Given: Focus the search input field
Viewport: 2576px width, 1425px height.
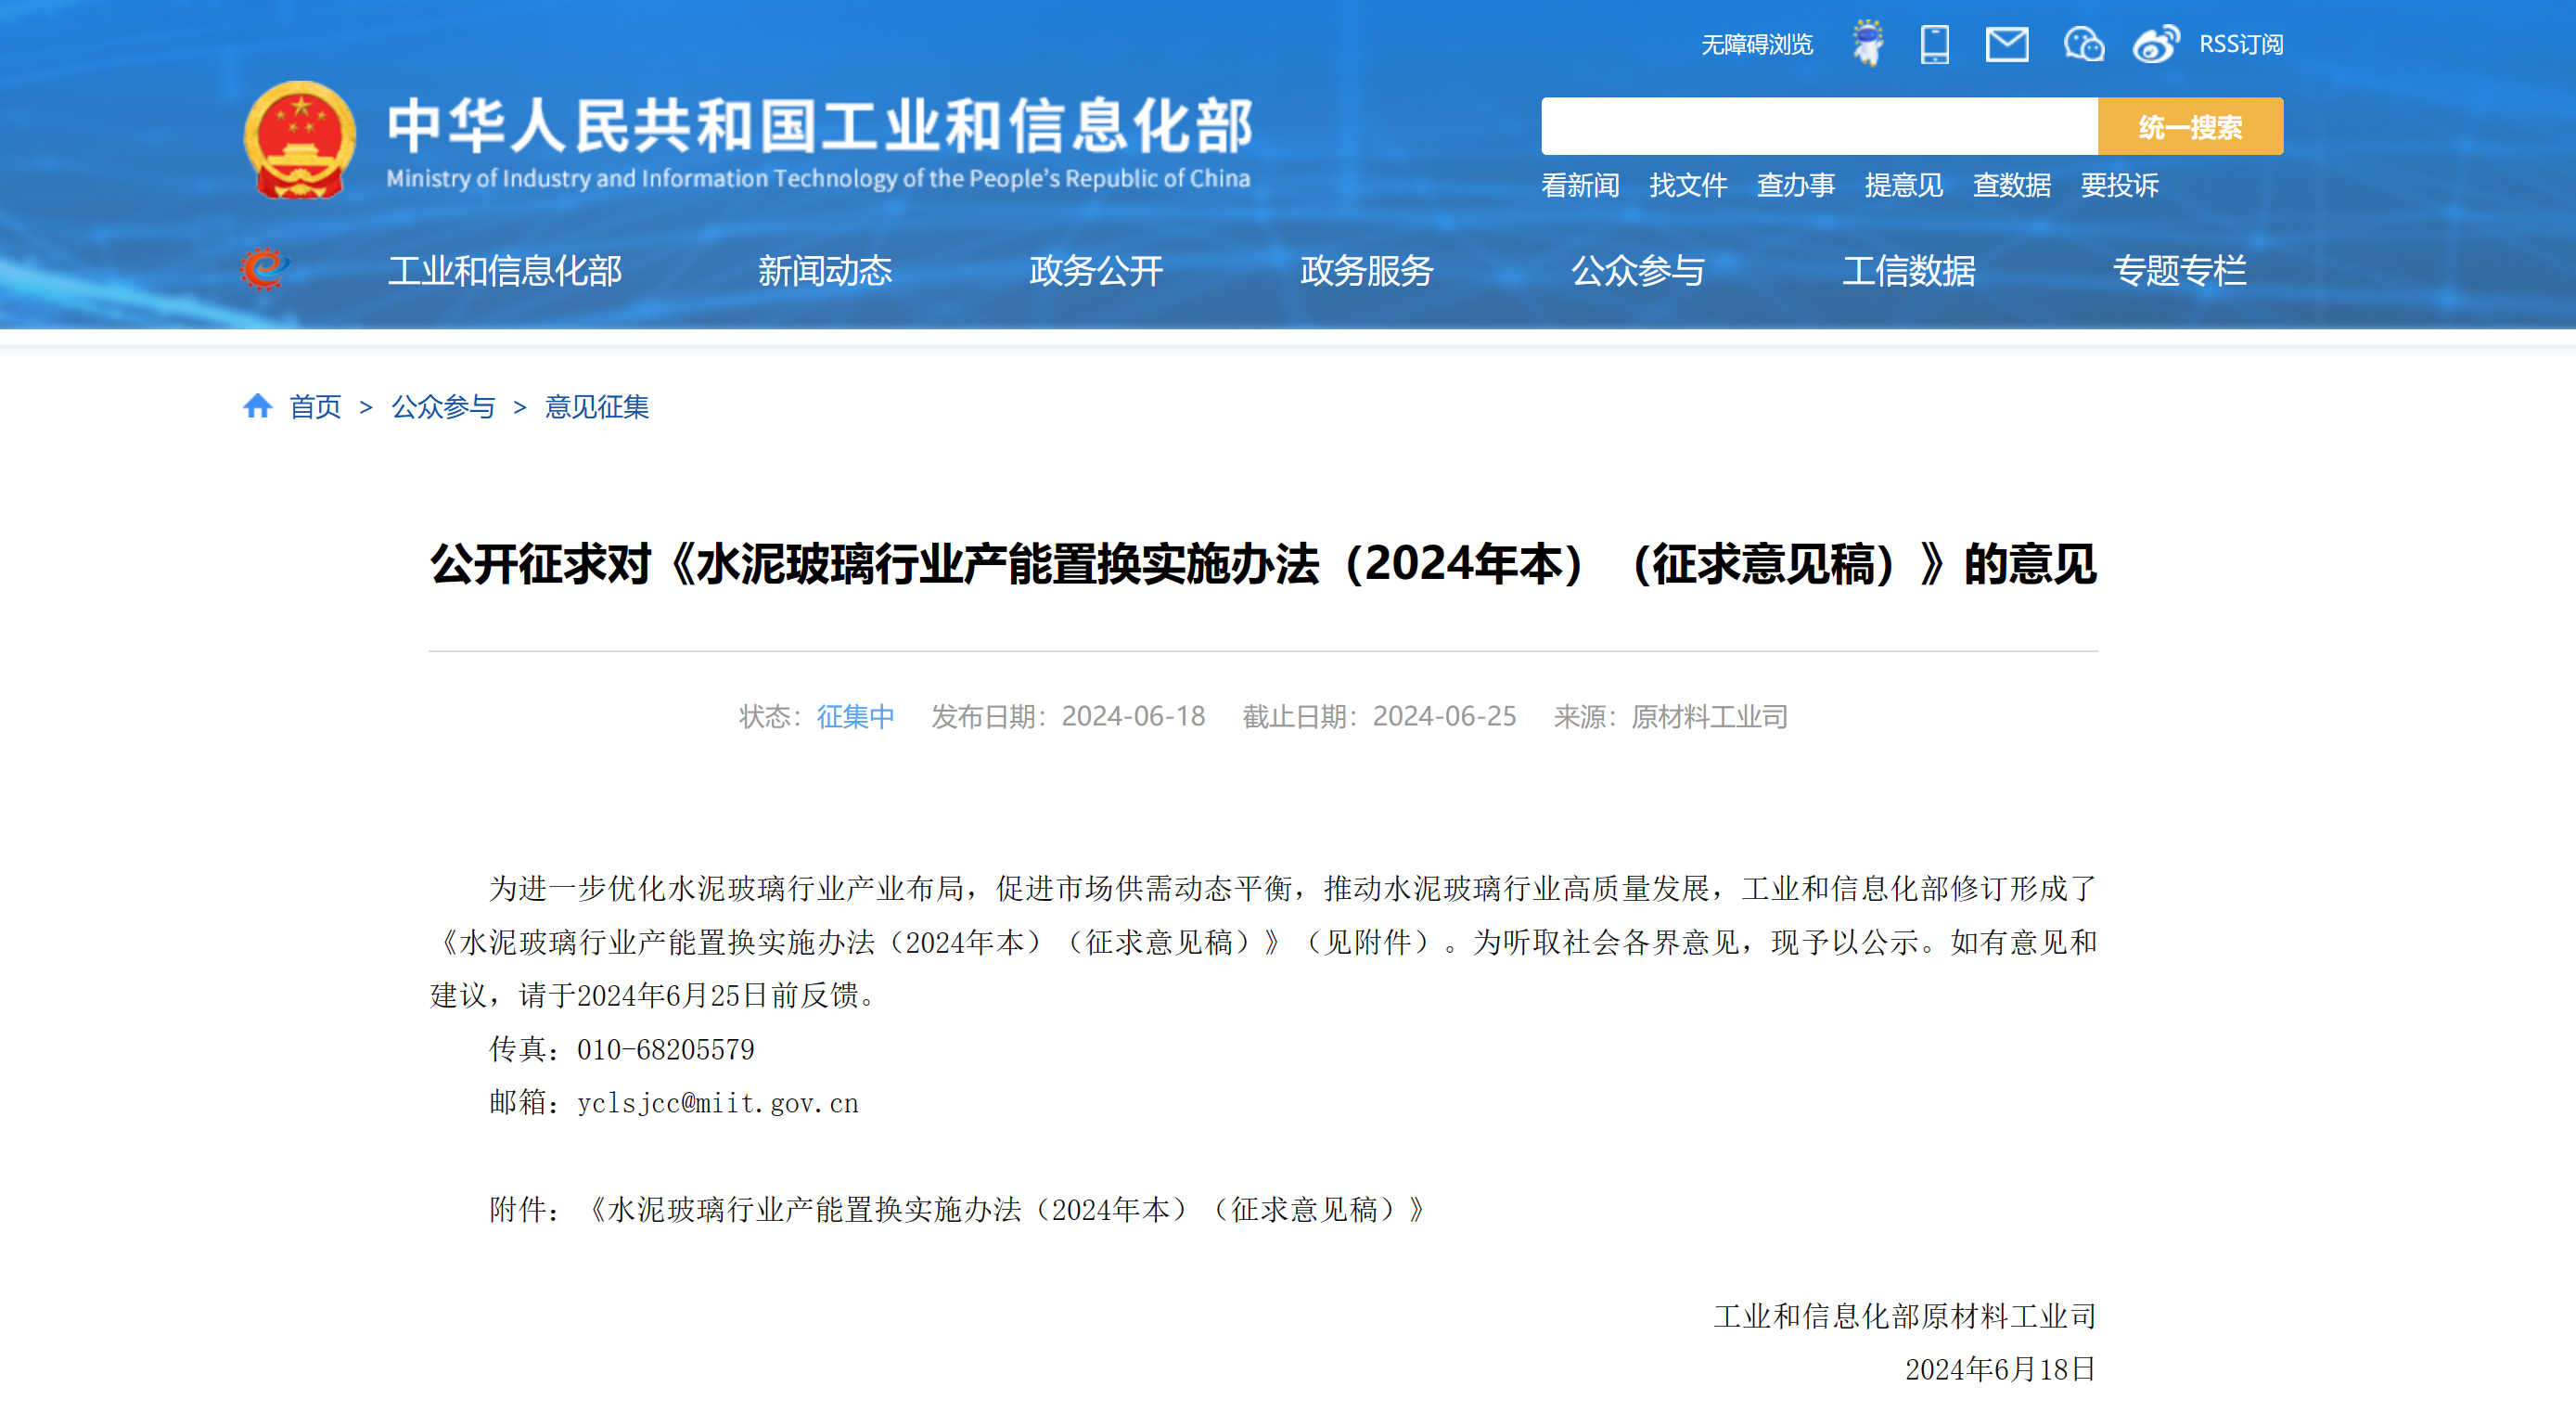Looking at the screenshot, I should coord(1819,126).
